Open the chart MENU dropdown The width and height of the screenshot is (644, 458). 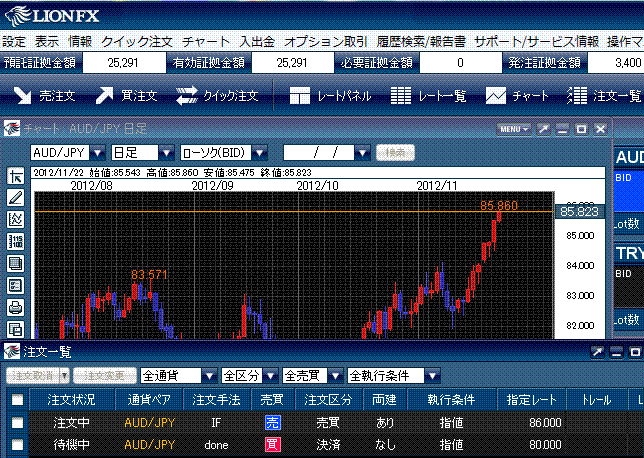[514, 129]
